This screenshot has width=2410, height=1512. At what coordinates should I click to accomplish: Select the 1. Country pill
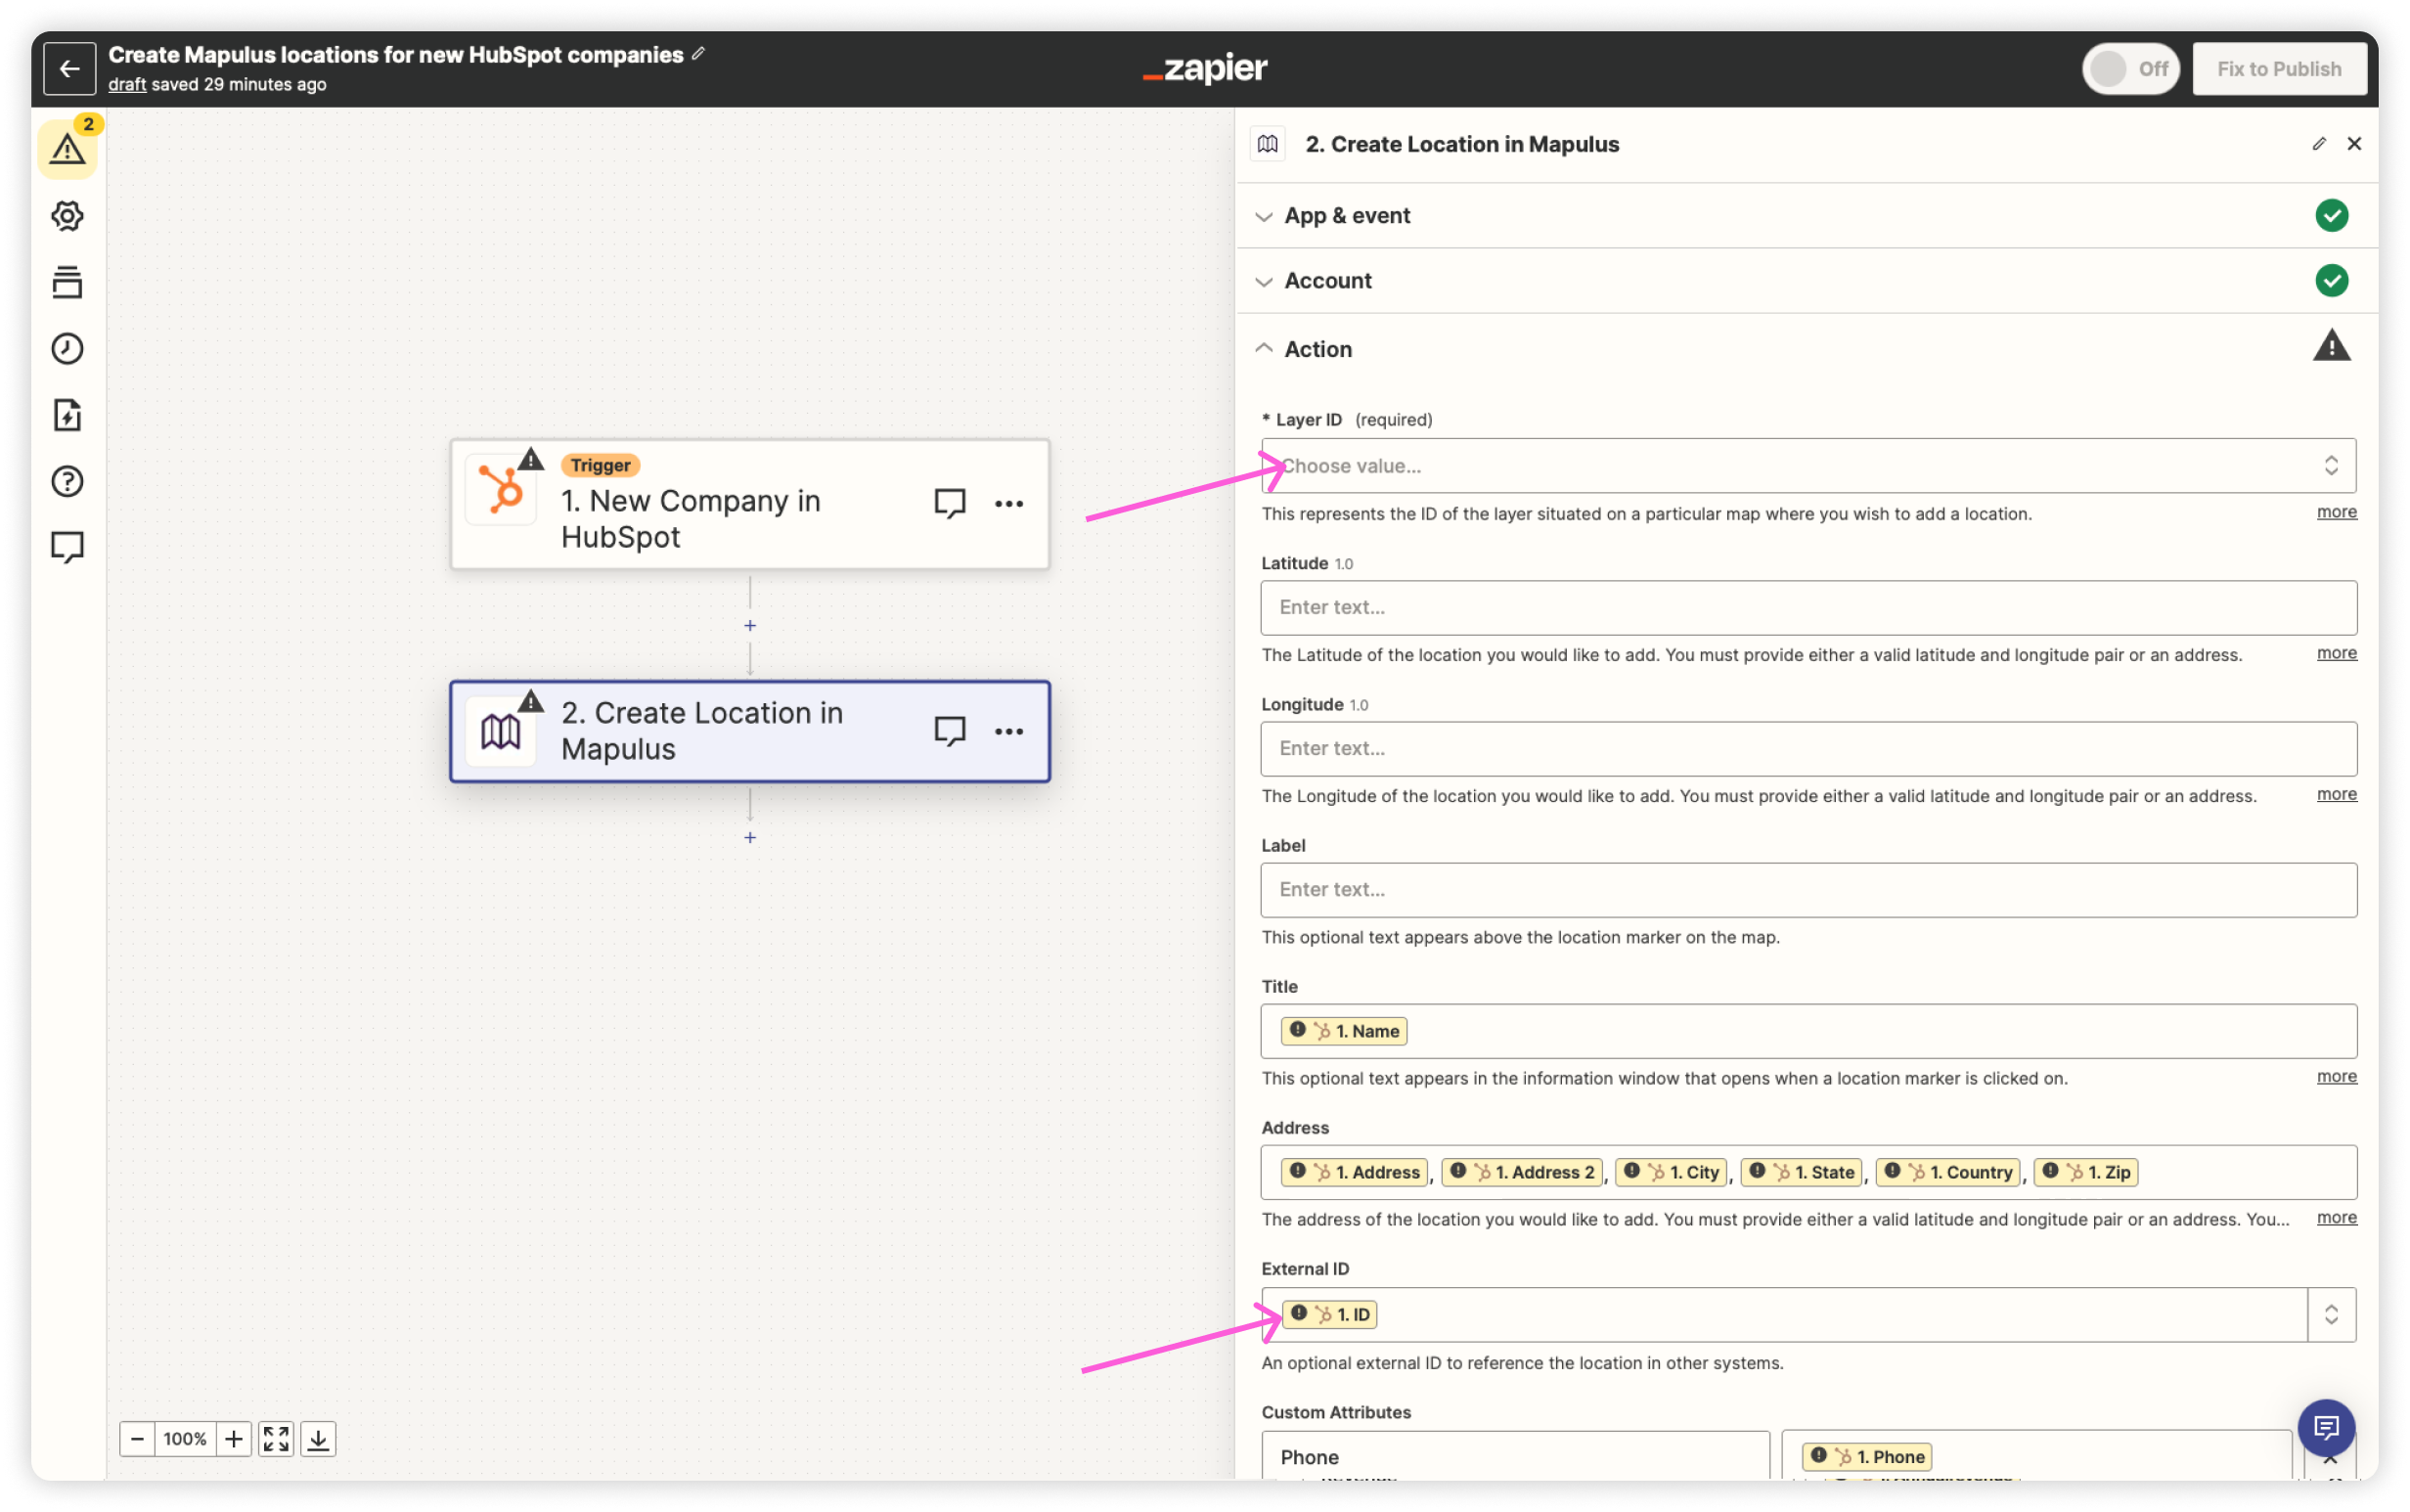[x=1947, y=1172]
